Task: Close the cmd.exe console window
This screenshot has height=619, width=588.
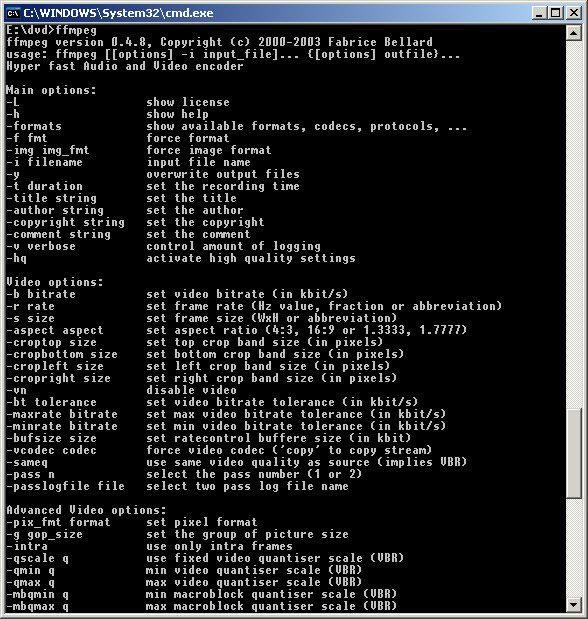Action: (574, 13)
